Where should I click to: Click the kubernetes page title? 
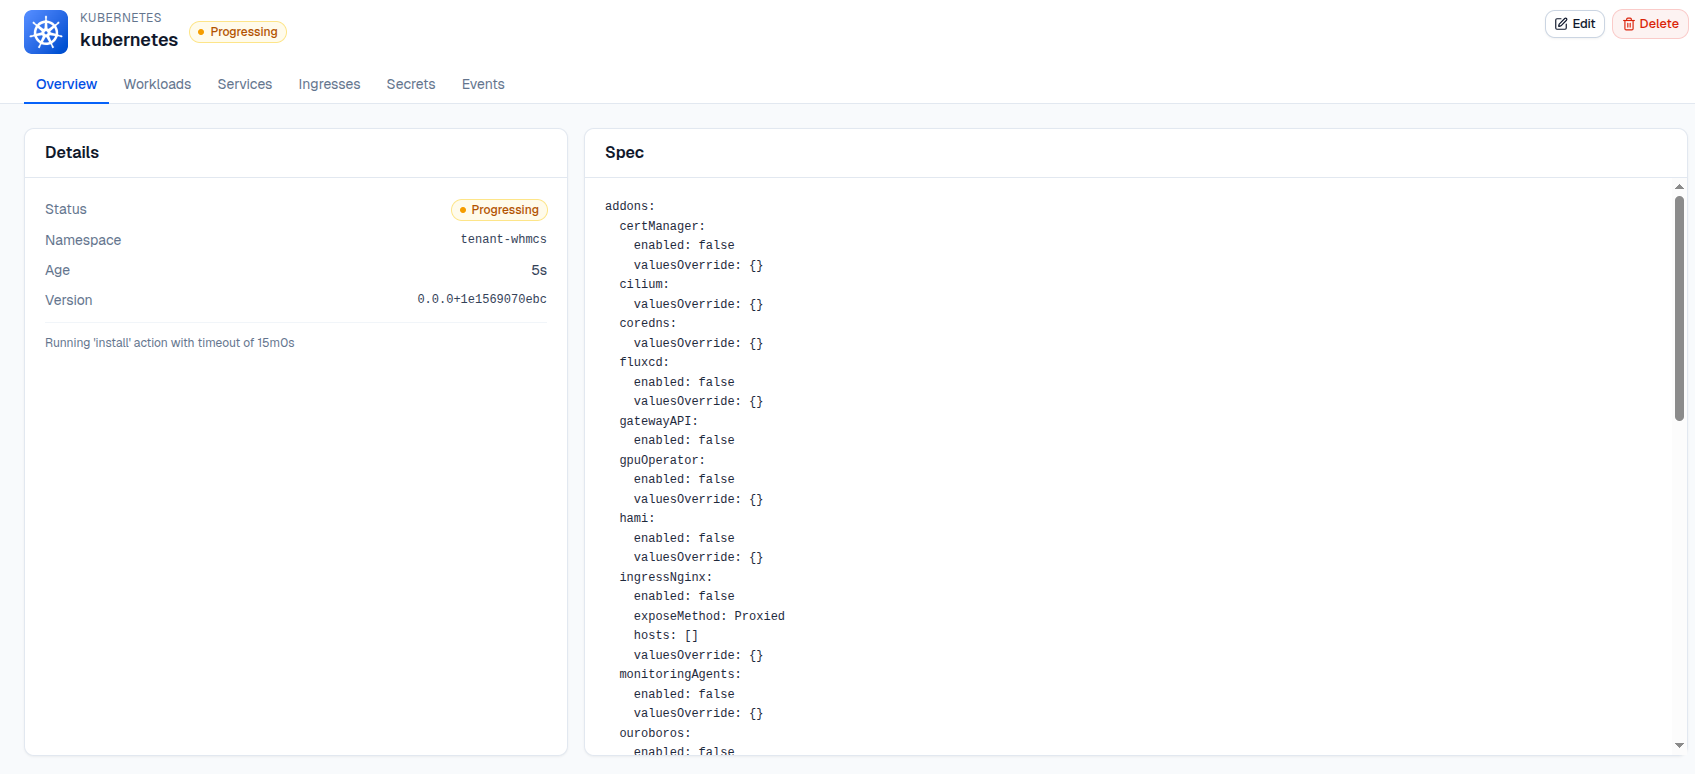pos(129,40)
